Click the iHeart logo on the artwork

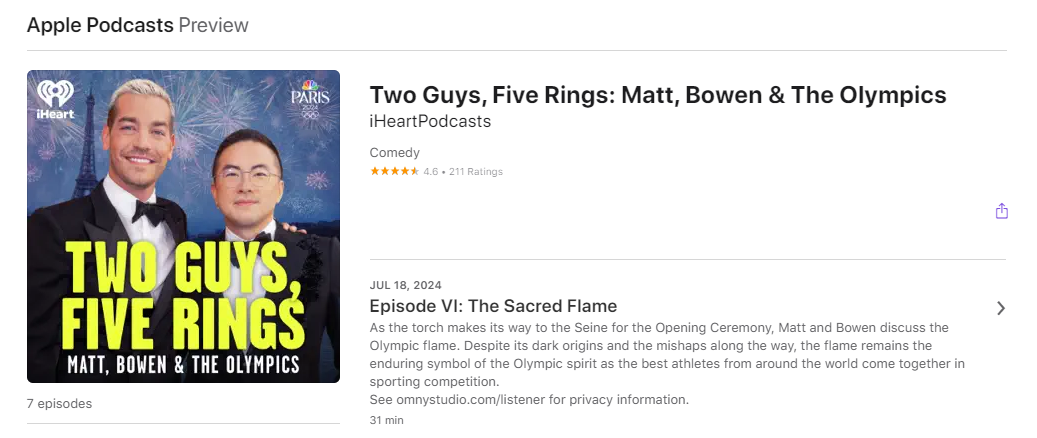[56, 100]
